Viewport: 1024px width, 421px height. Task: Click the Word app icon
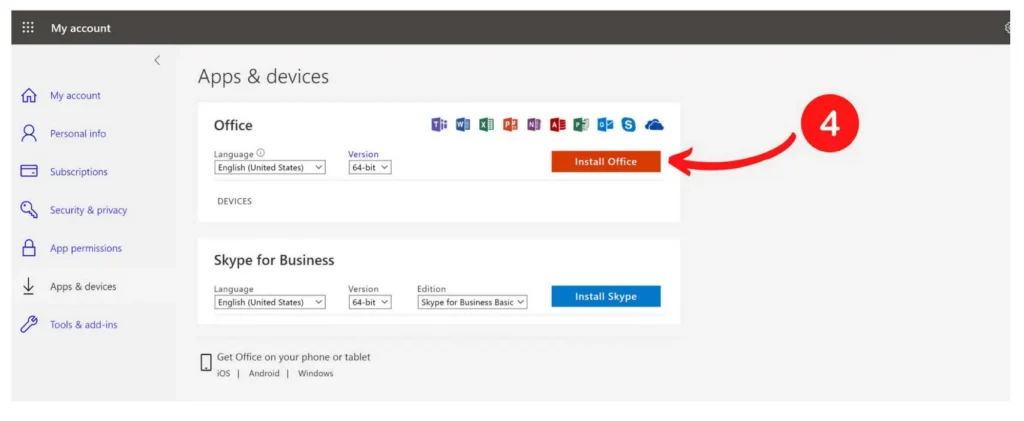click(x=463, y=125)
